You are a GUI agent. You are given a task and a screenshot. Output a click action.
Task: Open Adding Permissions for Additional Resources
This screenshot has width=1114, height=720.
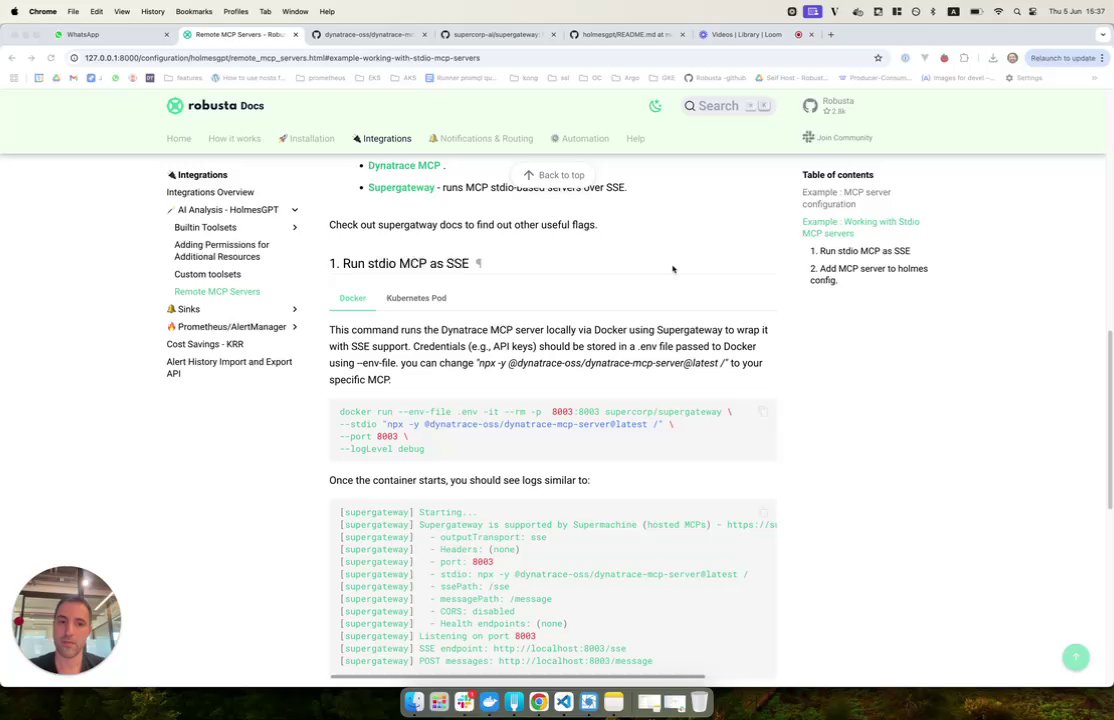tap(222, 251)
